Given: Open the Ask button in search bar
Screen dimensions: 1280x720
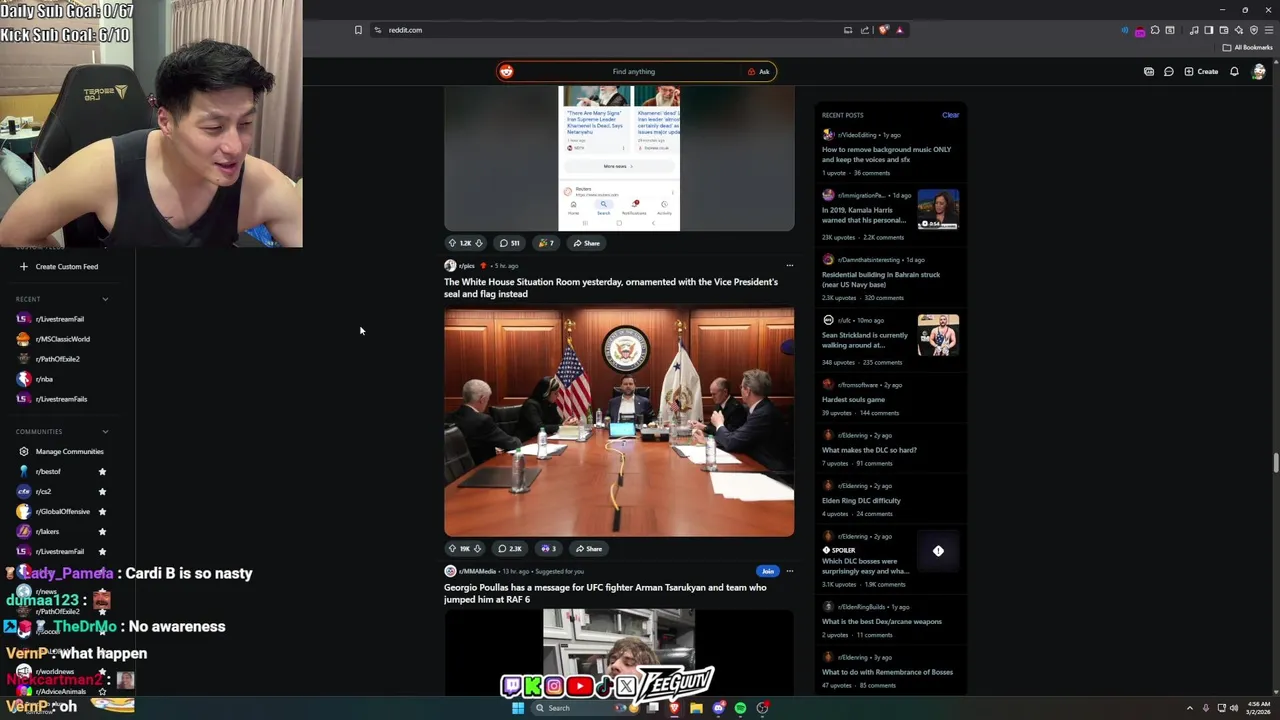Looking at the screenshot, I should click(758, 72).
